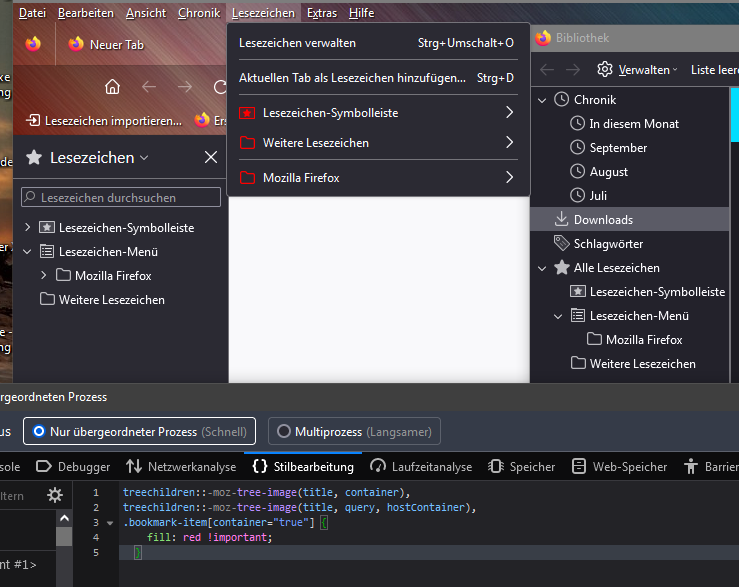This screenshot has width=739, height=587.
Task: Choose Lesezeichen verwalten menu entry
Action: point(297,43)
